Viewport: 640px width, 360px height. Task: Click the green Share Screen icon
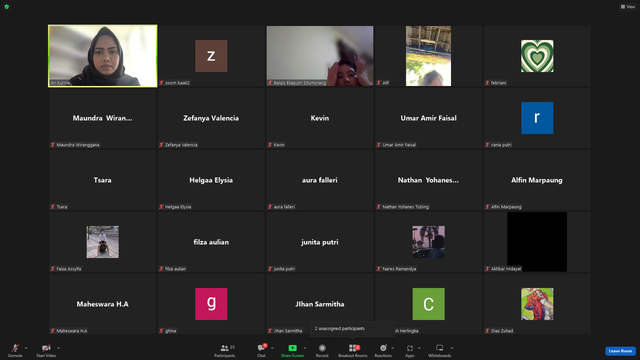pos(292,348)
